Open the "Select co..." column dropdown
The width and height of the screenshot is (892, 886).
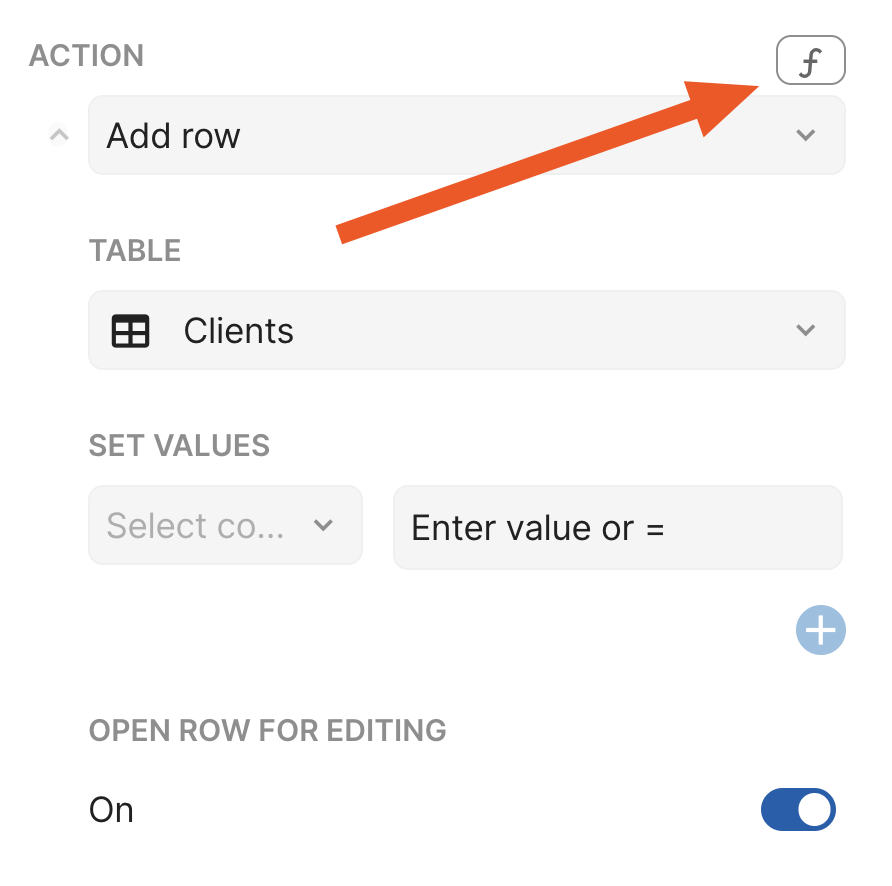pyautogui.click(x=225, y=525)
